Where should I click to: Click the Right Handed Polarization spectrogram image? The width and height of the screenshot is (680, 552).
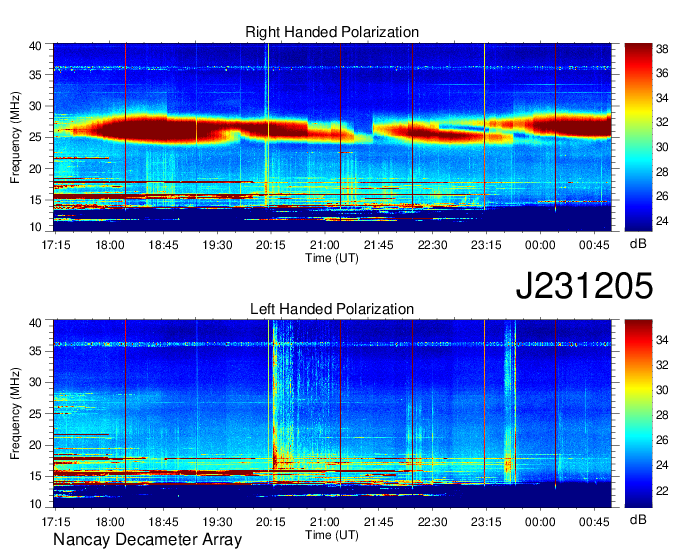pyautogui.click(x=332, y=137)
